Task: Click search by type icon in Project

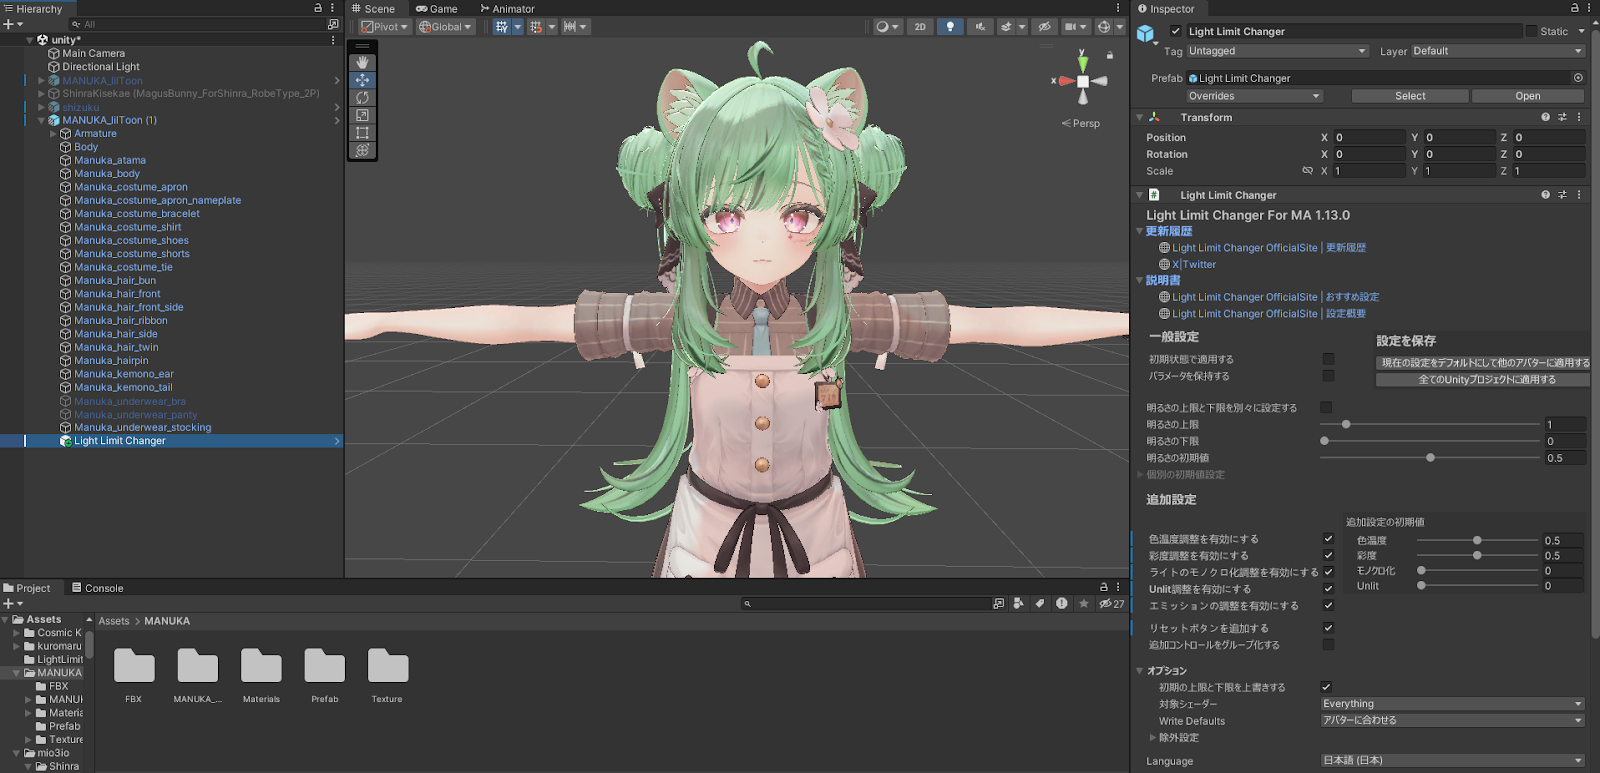Action: [1018, 603]
